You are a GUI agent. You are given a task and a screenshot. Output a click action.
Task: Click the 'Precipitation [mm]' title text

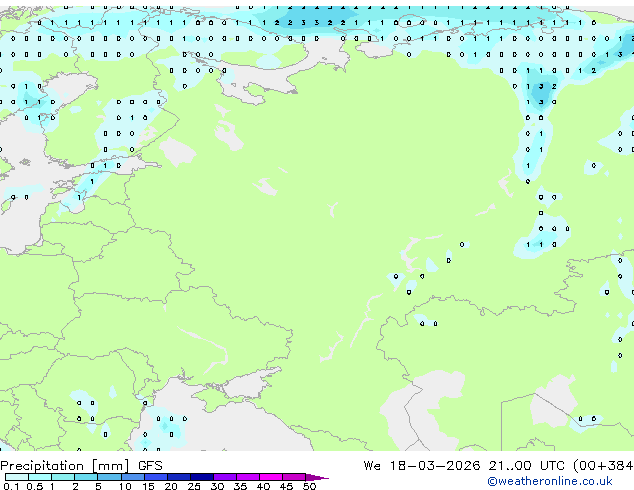[x=65, y=466]
